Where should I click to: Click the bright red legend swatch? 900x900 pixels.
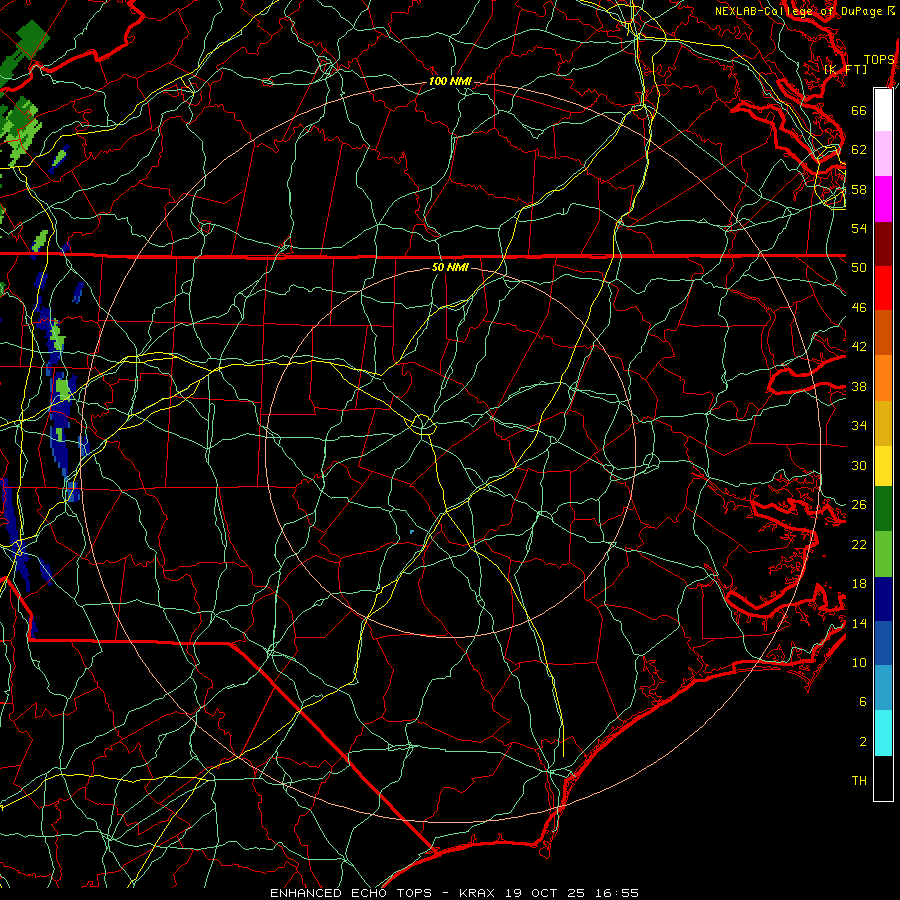point(883,288)
